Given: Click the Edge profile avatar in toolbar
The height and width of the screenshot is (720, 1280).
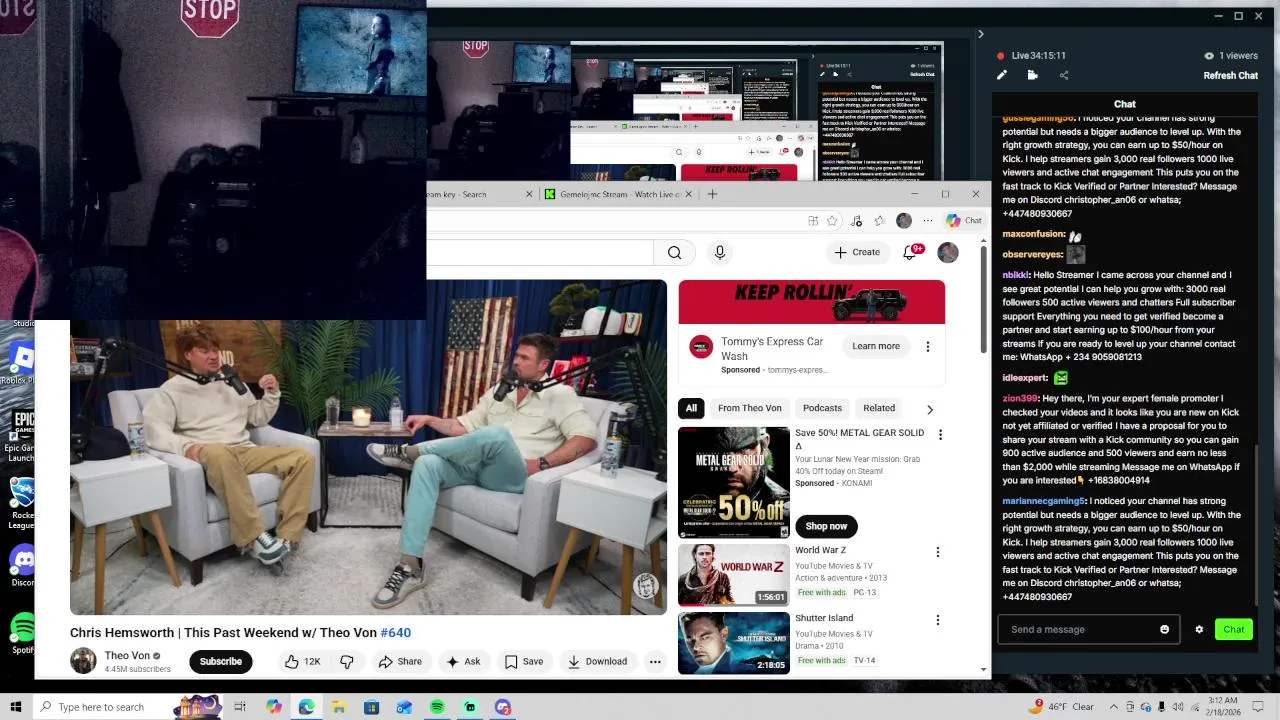Looking at the screenshot, I should [x=904, y=221].
